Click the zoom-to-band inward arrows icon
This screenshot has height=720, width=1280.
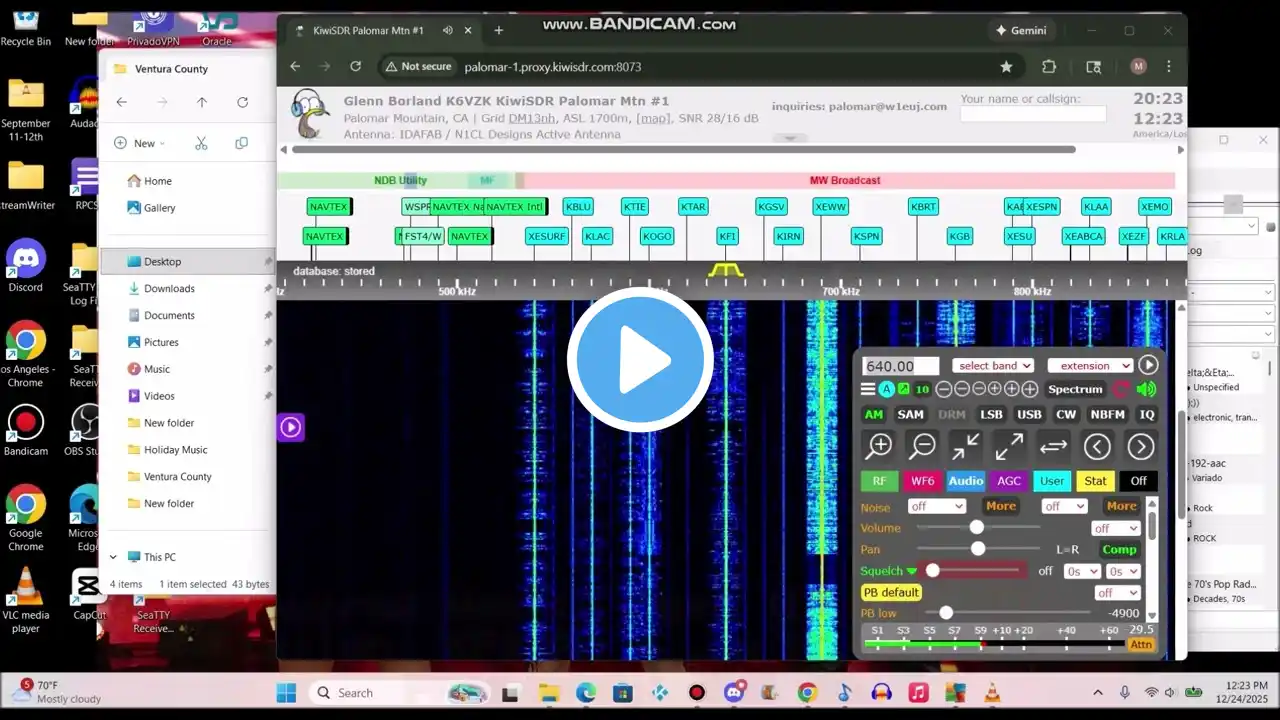tap(965, 446)
